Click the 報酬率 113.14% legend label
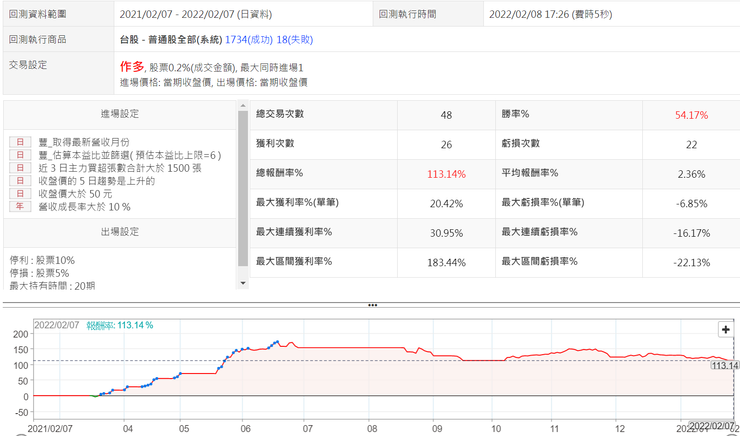This screenshot has height=436, width=740. point(119,325)
